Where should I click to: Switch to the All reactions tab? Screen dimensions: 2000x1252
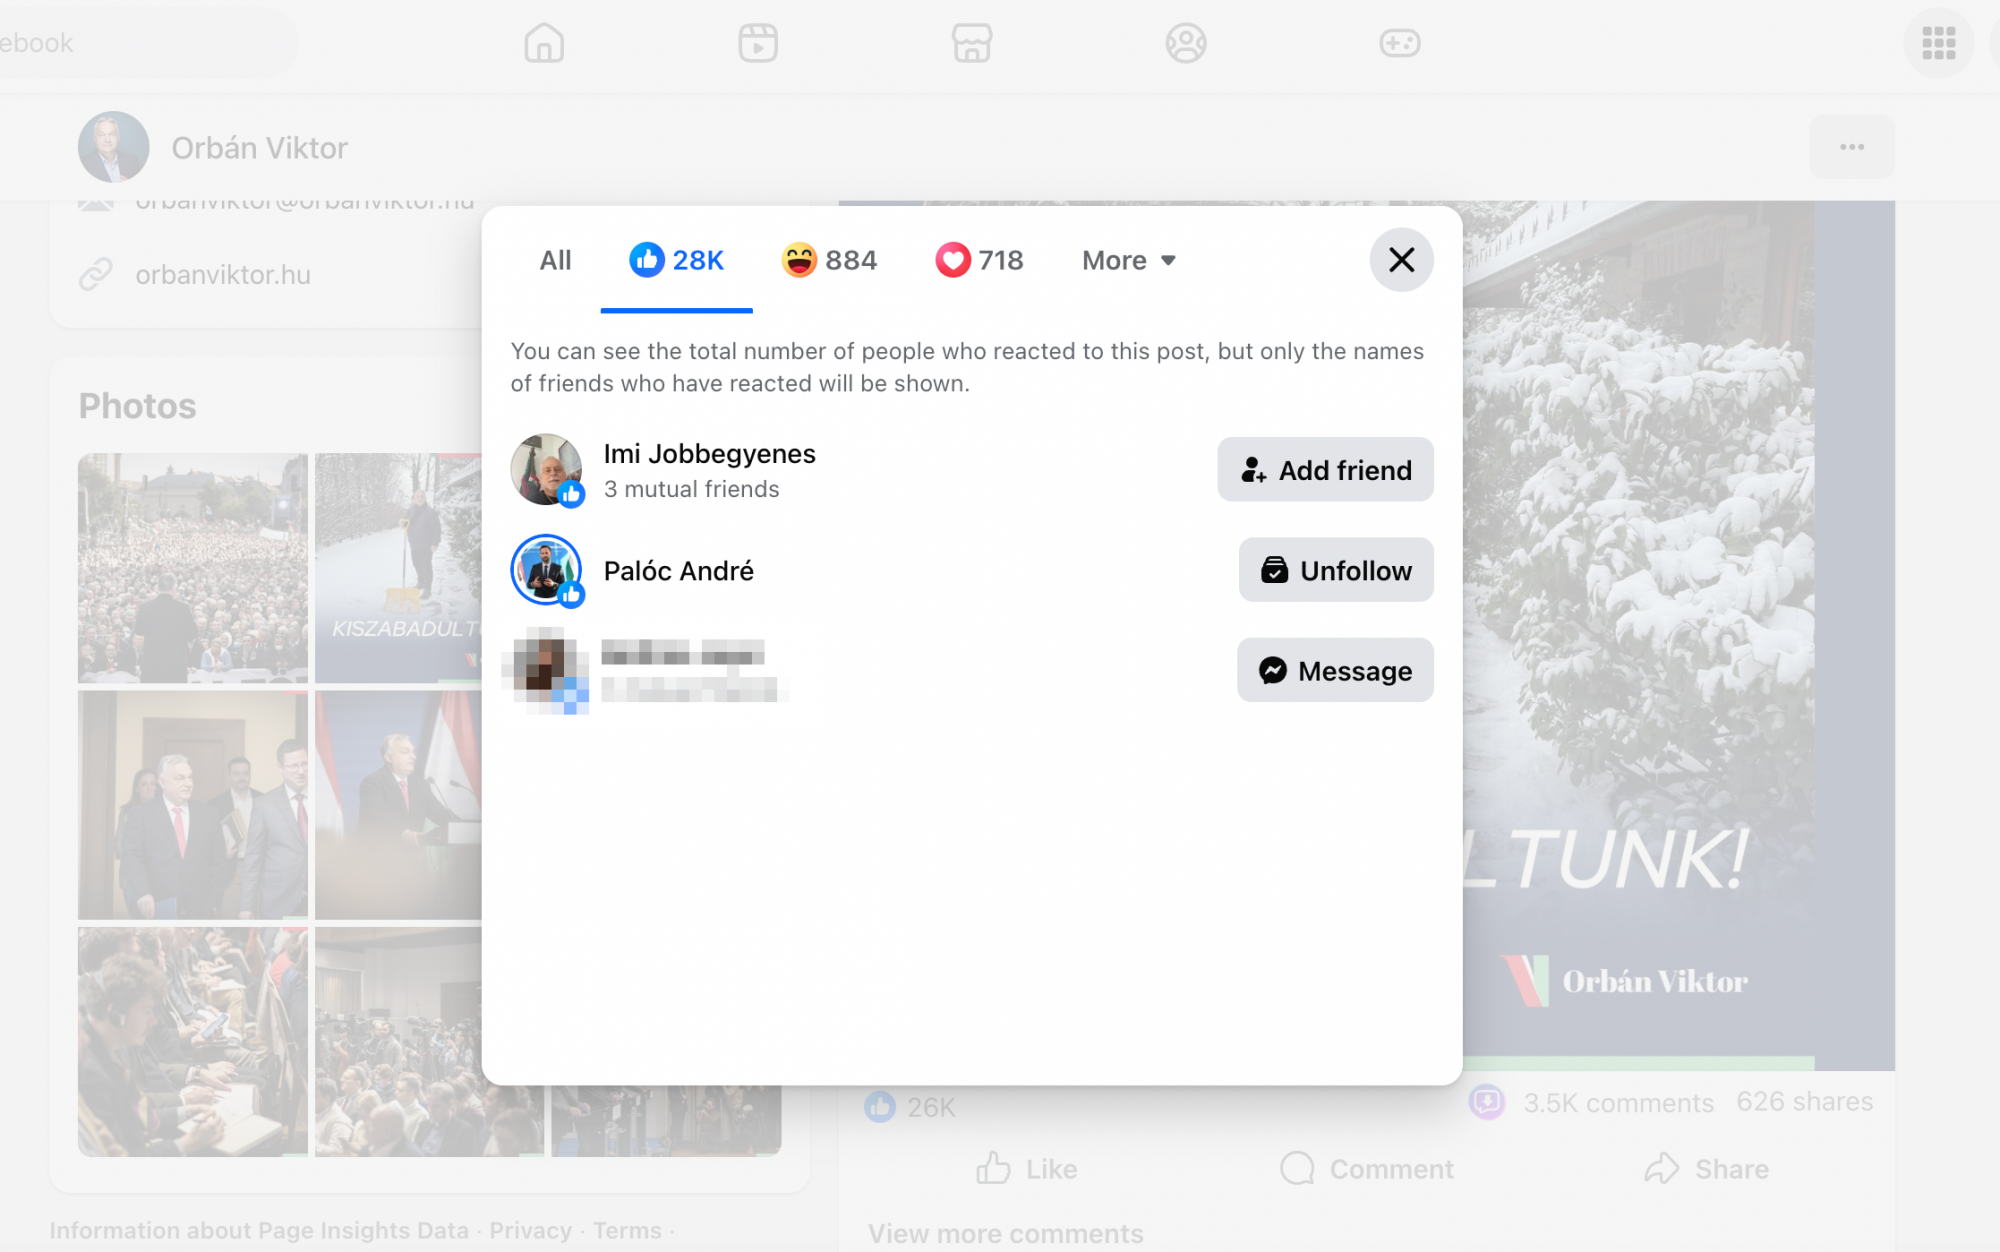tap(555, 260)
